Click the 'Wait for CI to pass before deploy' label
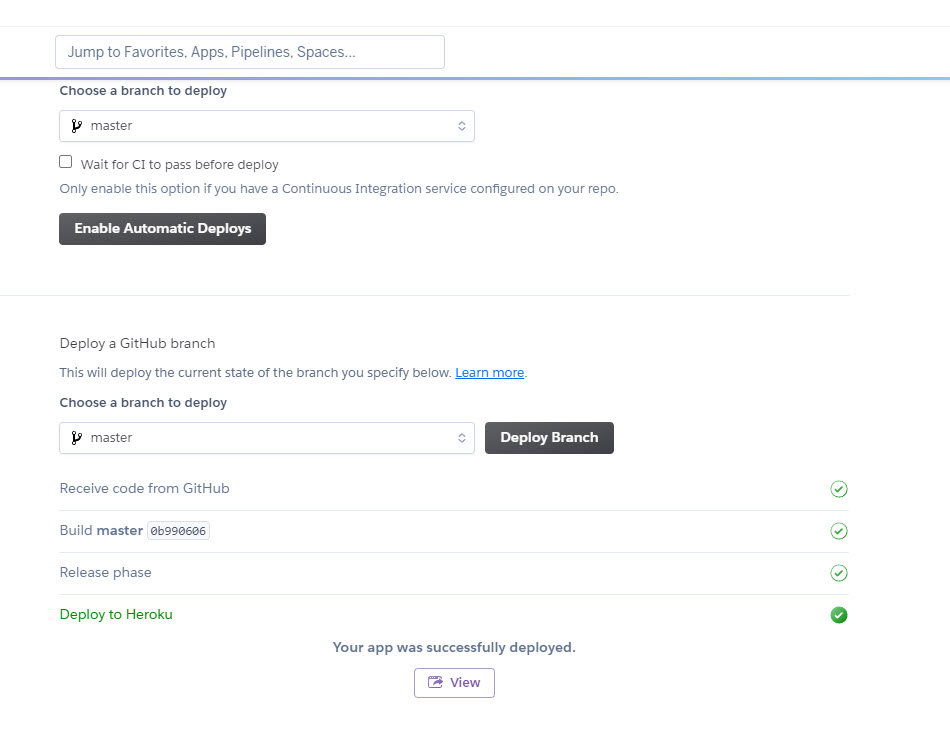This screenshot has width=950, height=738. 180,164
